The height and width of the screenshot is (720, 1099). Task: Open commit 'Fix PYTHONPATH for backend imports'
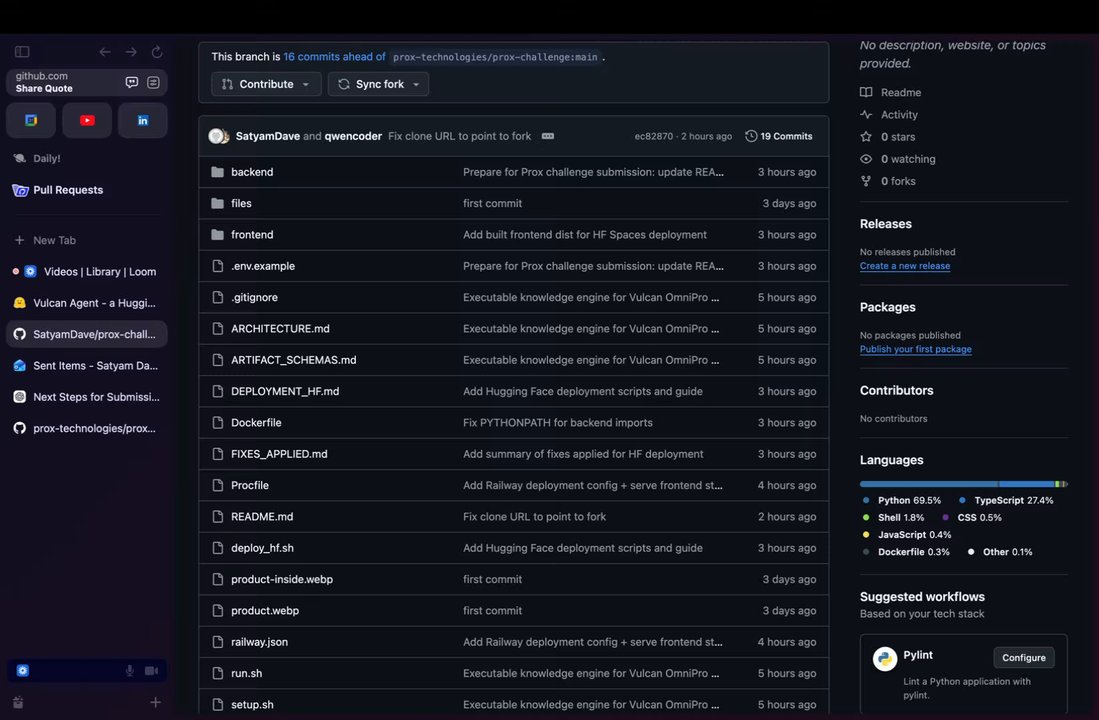point(558,423)
